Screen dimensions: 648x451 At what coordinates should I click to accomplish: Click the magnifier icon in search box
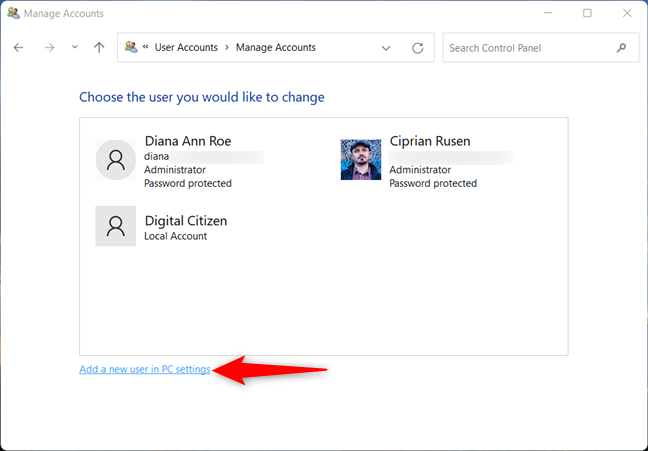[x=622, y=47]
